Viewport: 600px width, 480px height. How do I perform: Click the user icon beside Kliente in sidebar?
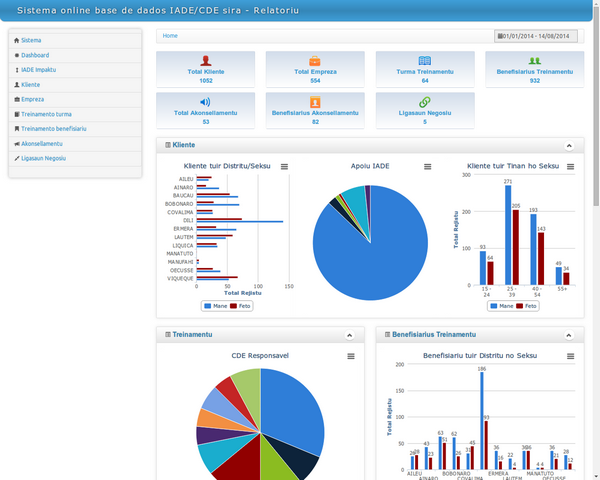pyautogui.click(x=16, y=85)
